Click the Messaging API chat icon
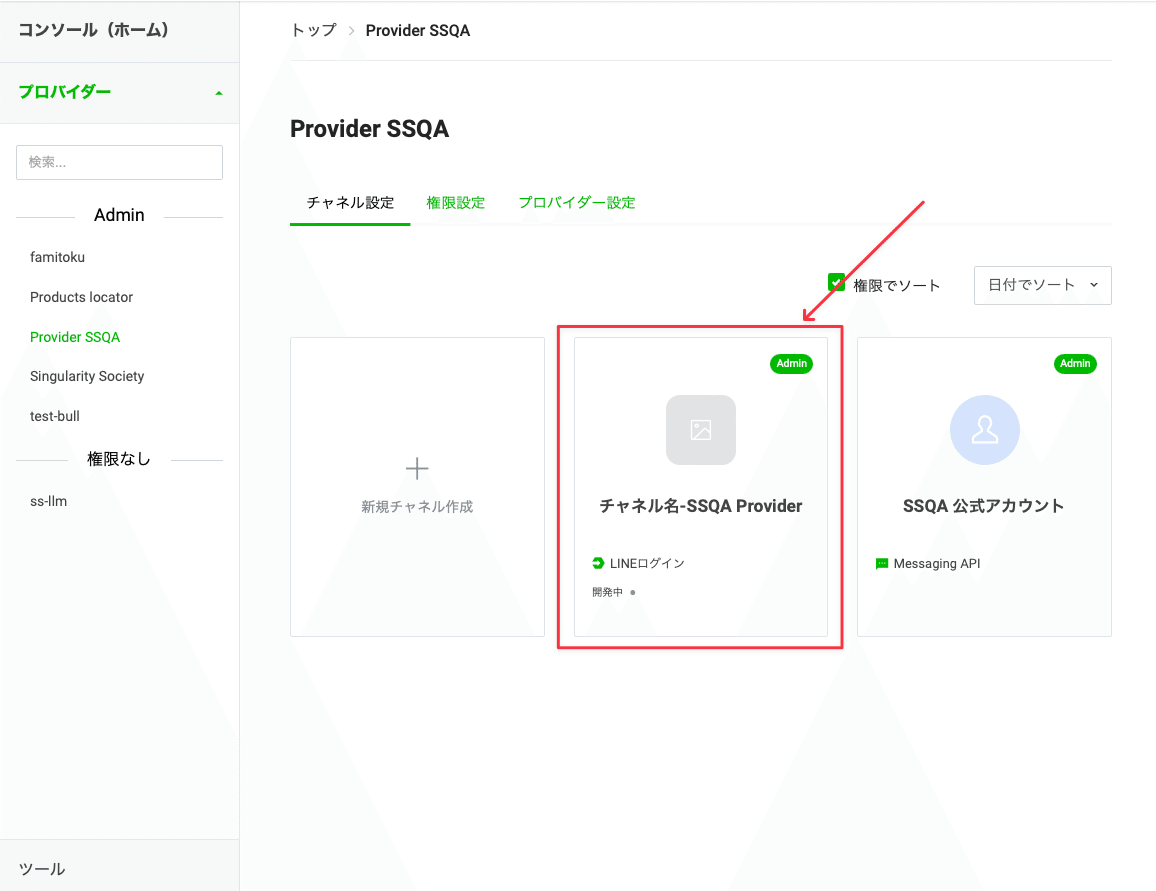Viewport: 1156px width, 891px height. coord(882,564)
